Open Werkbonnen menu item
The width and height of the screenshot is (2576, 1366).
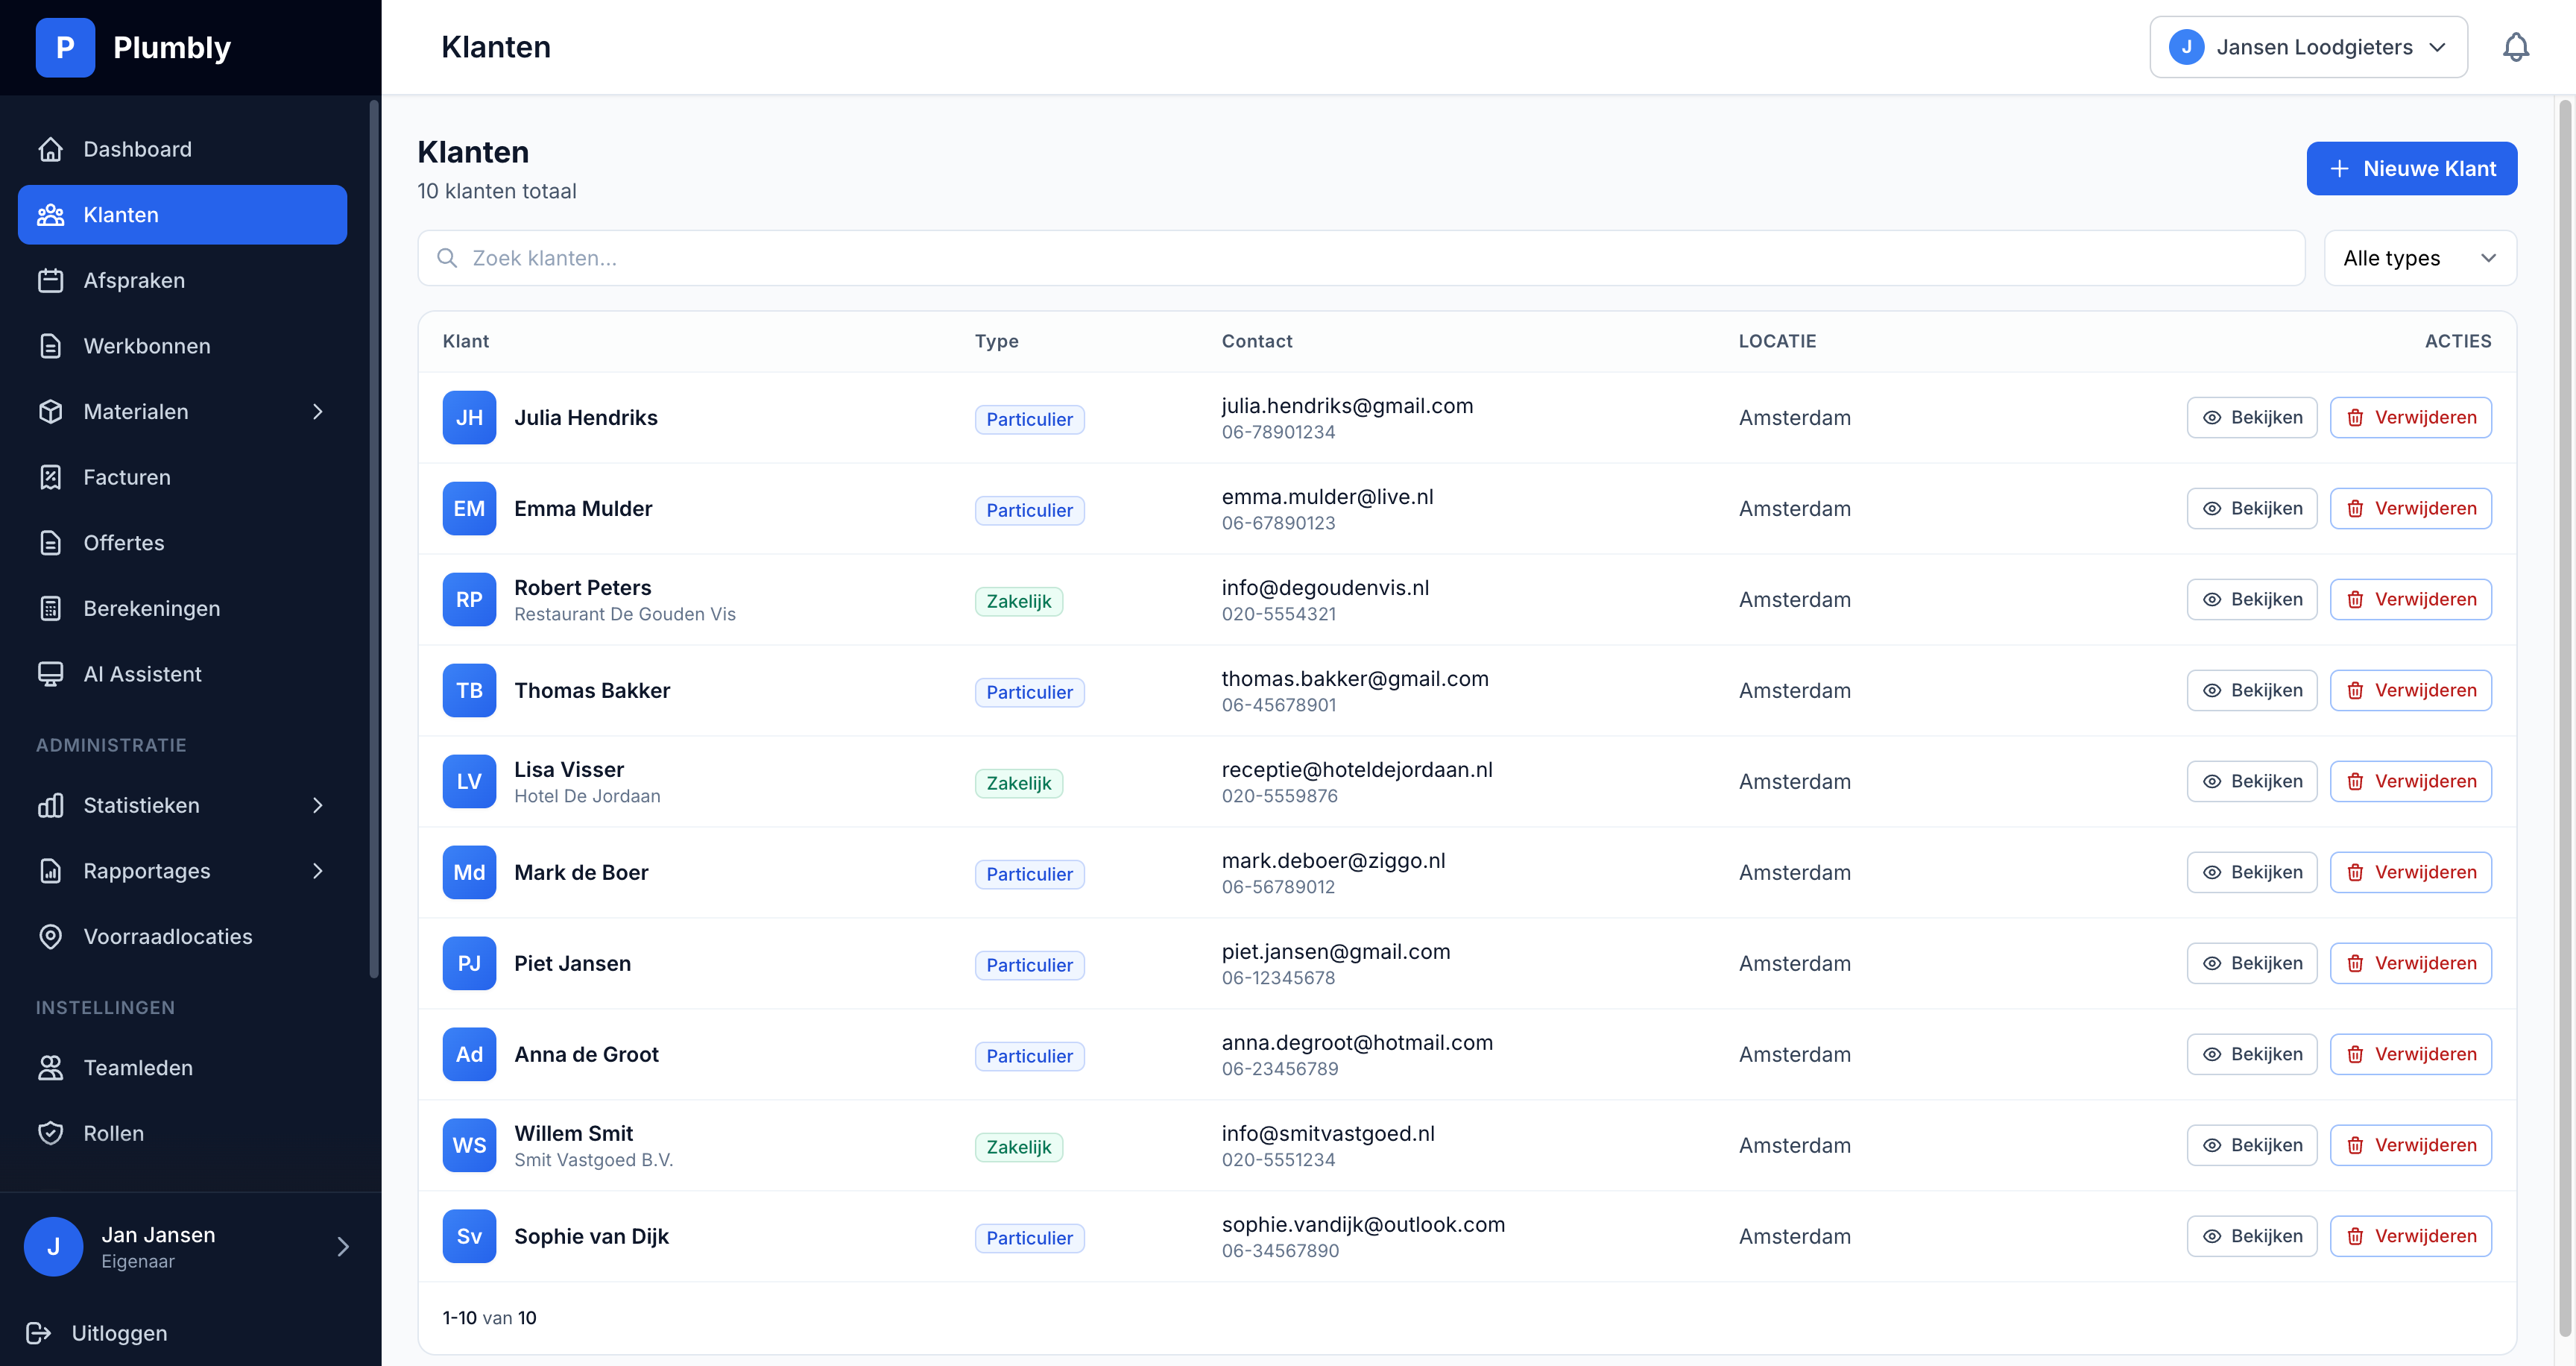coord(182,346)
